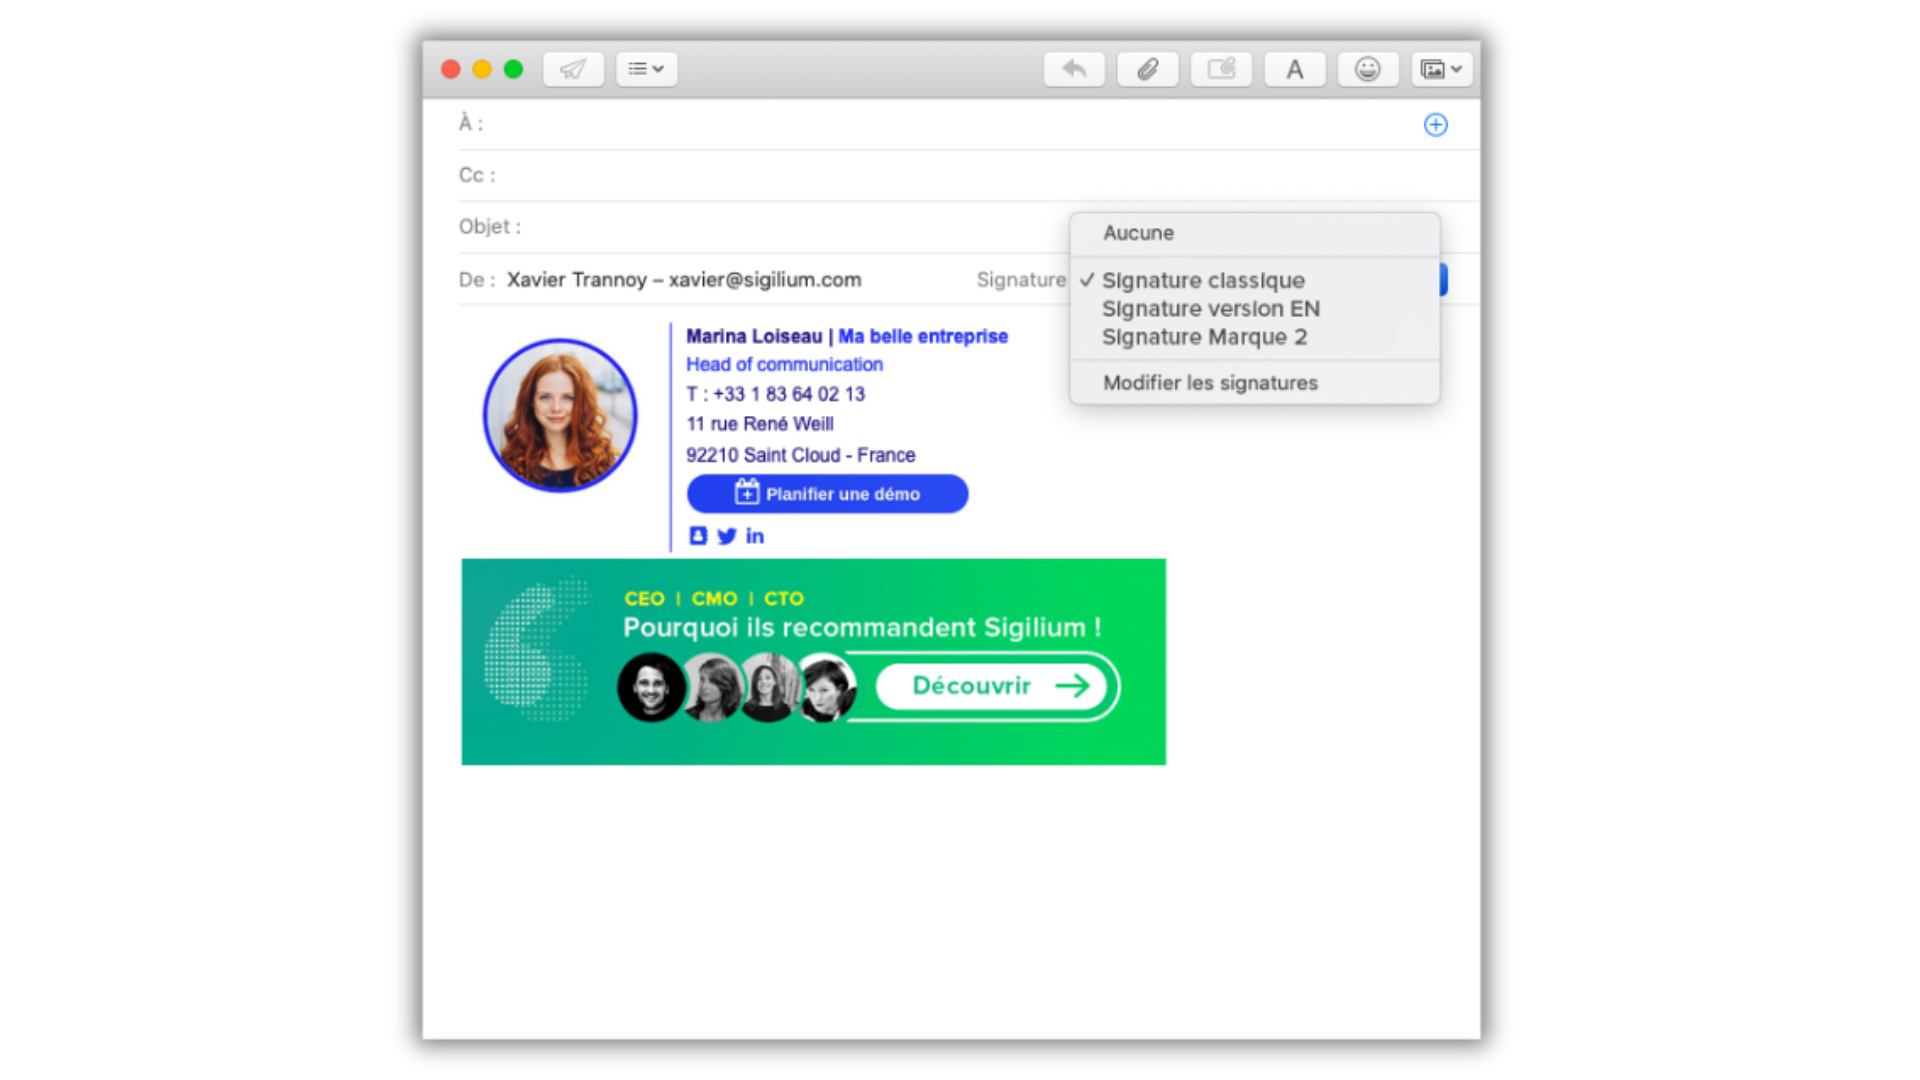Click the LinkedIn icon in signature
Viewport: 1920px width, 1080px height.
(755, 536)
